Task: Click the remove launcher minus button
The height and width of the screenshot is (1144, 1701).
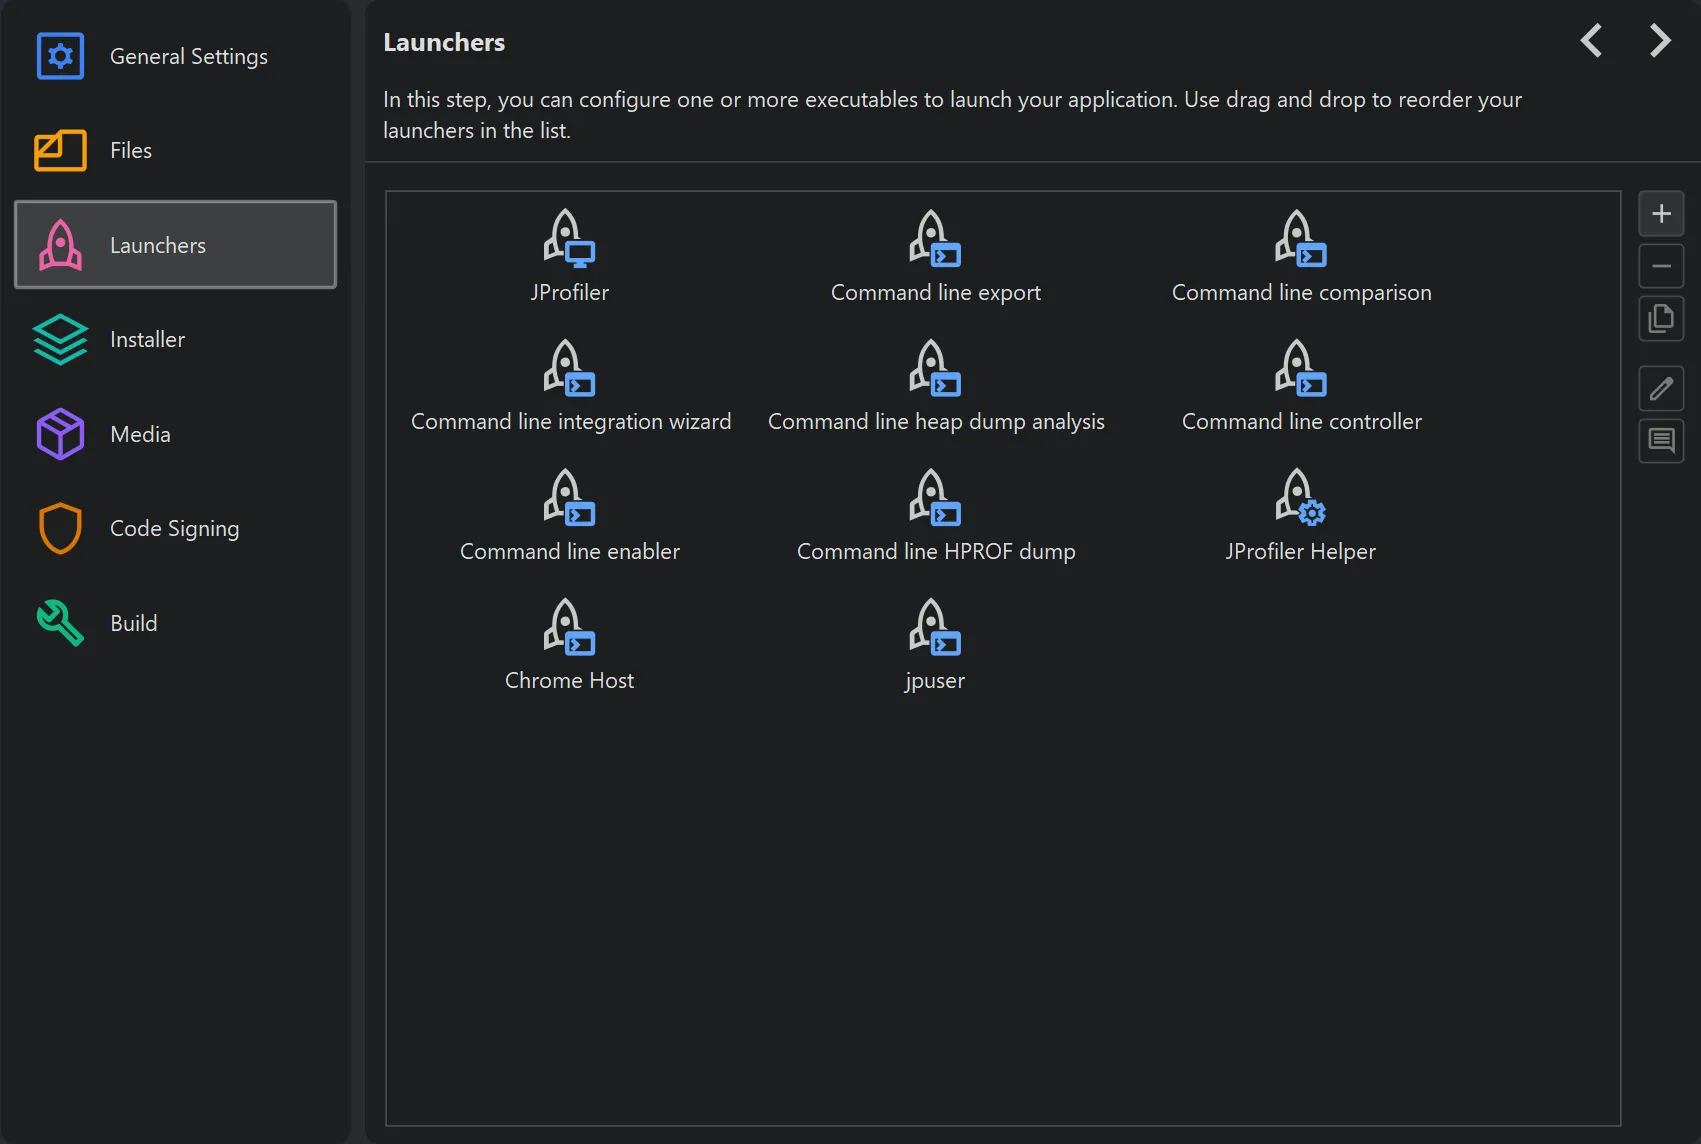Action: pos(1661,267)
